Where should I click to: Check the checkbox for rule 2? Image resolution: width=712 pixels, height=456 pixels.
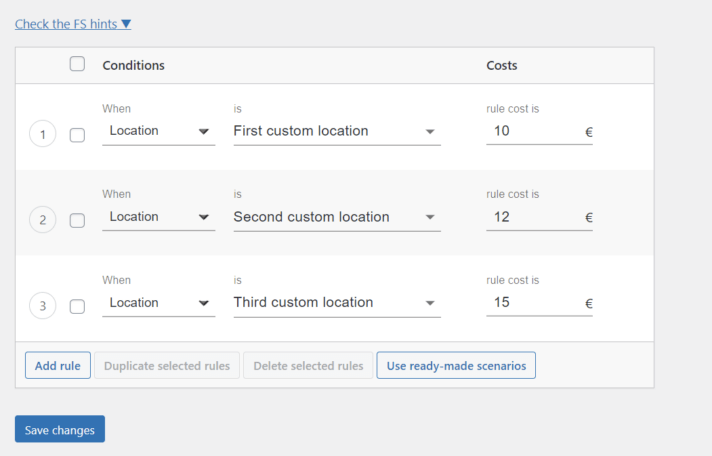tap(77, 221)
